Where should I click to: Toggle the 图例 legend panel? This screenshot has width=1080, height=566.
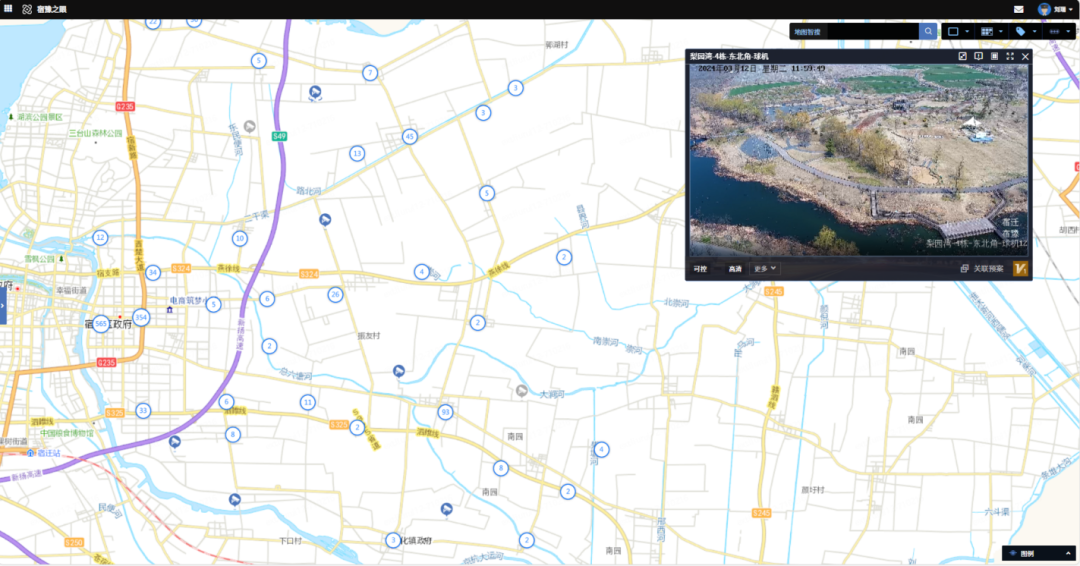[1039, 554]
